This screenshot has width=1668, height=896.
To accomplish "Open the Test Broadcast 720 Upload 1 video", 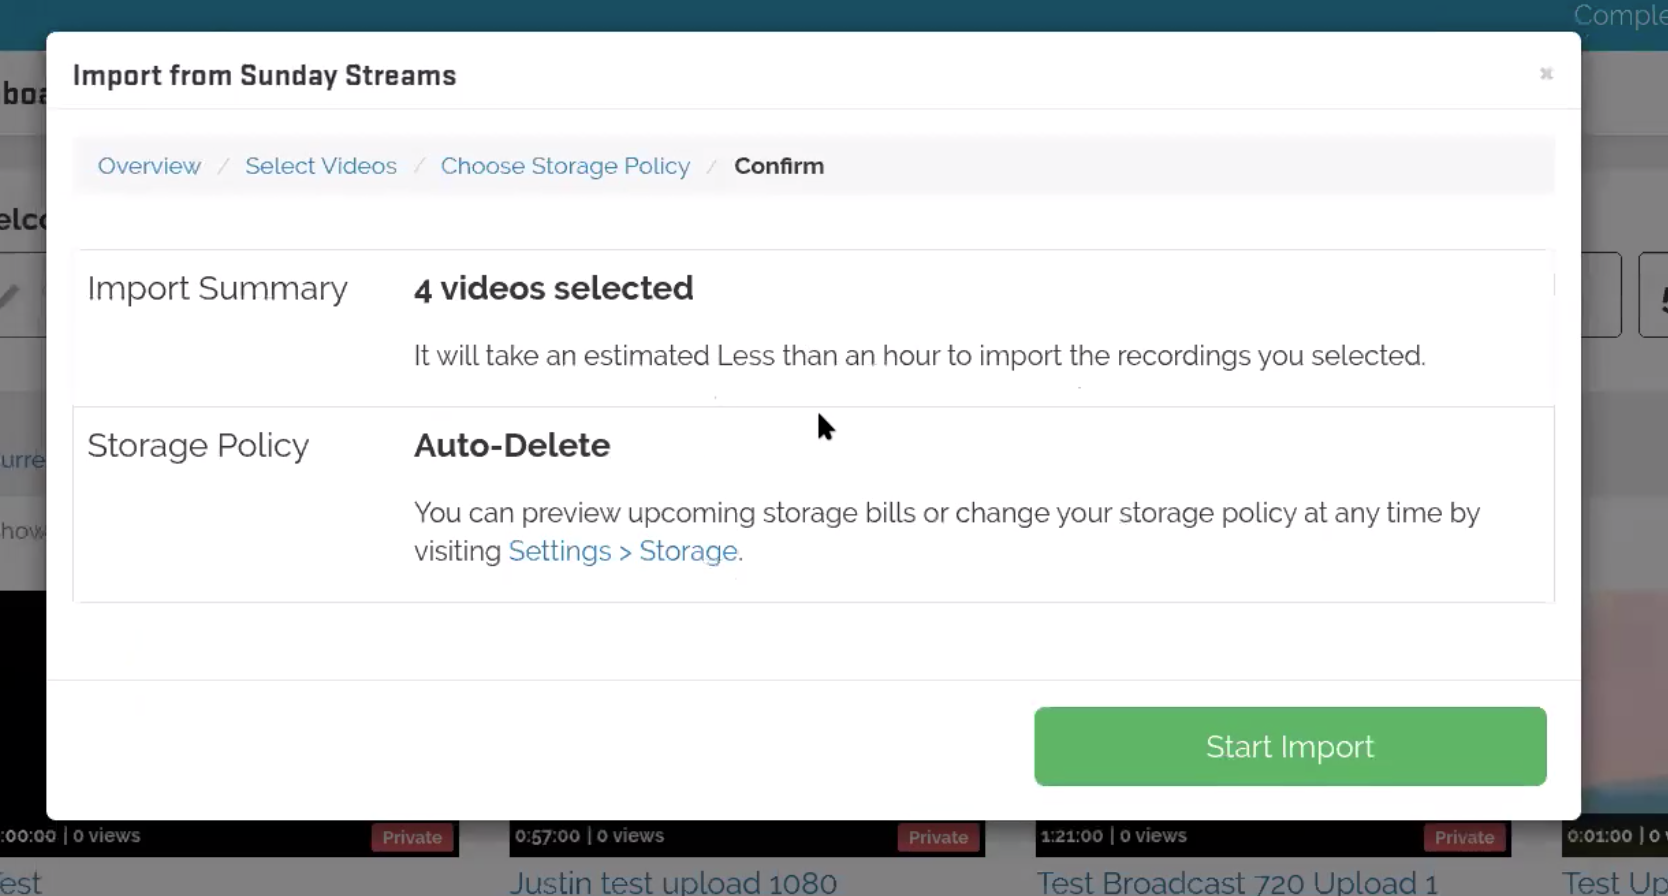I will (x=1236, y=882).
